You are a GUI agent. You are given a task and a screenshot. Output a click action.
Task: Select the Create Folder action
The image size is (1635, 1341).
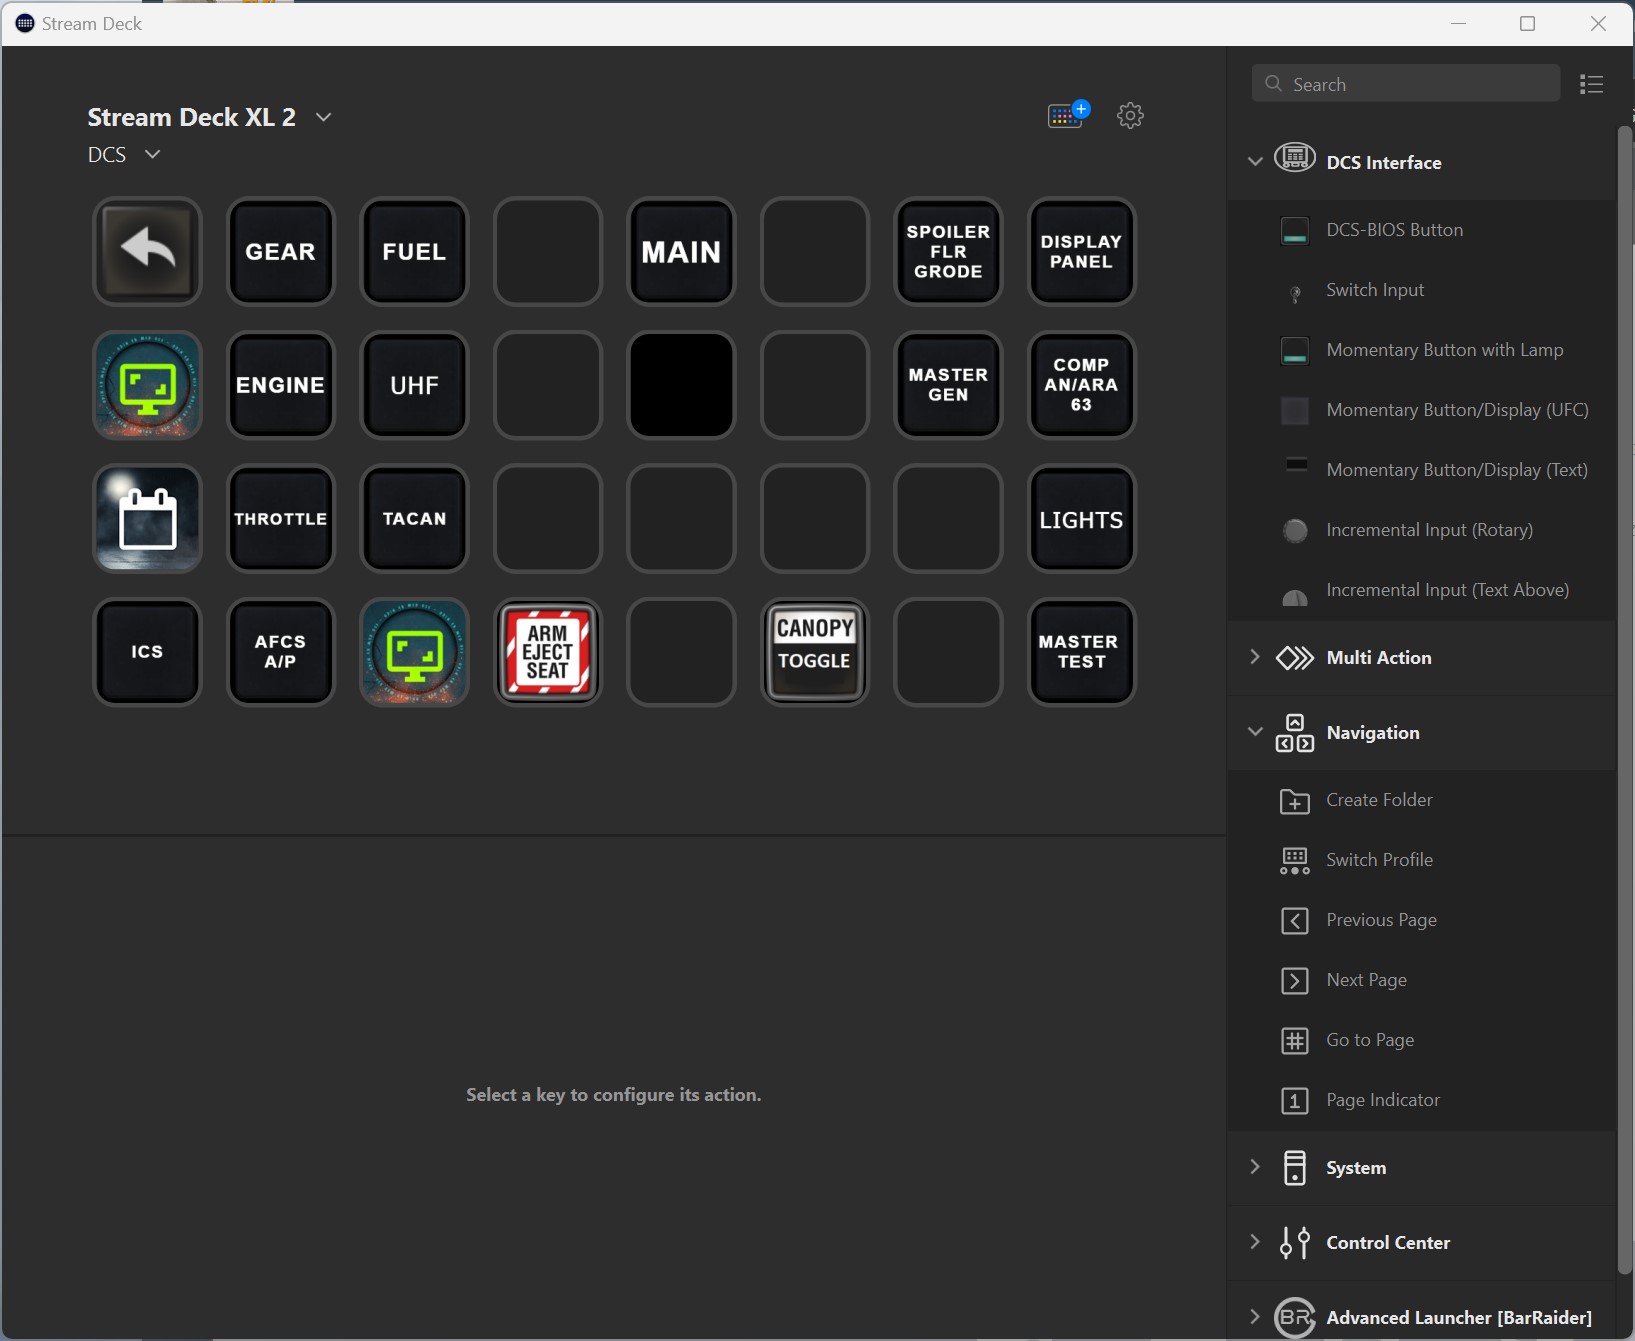coord(1379,800)
